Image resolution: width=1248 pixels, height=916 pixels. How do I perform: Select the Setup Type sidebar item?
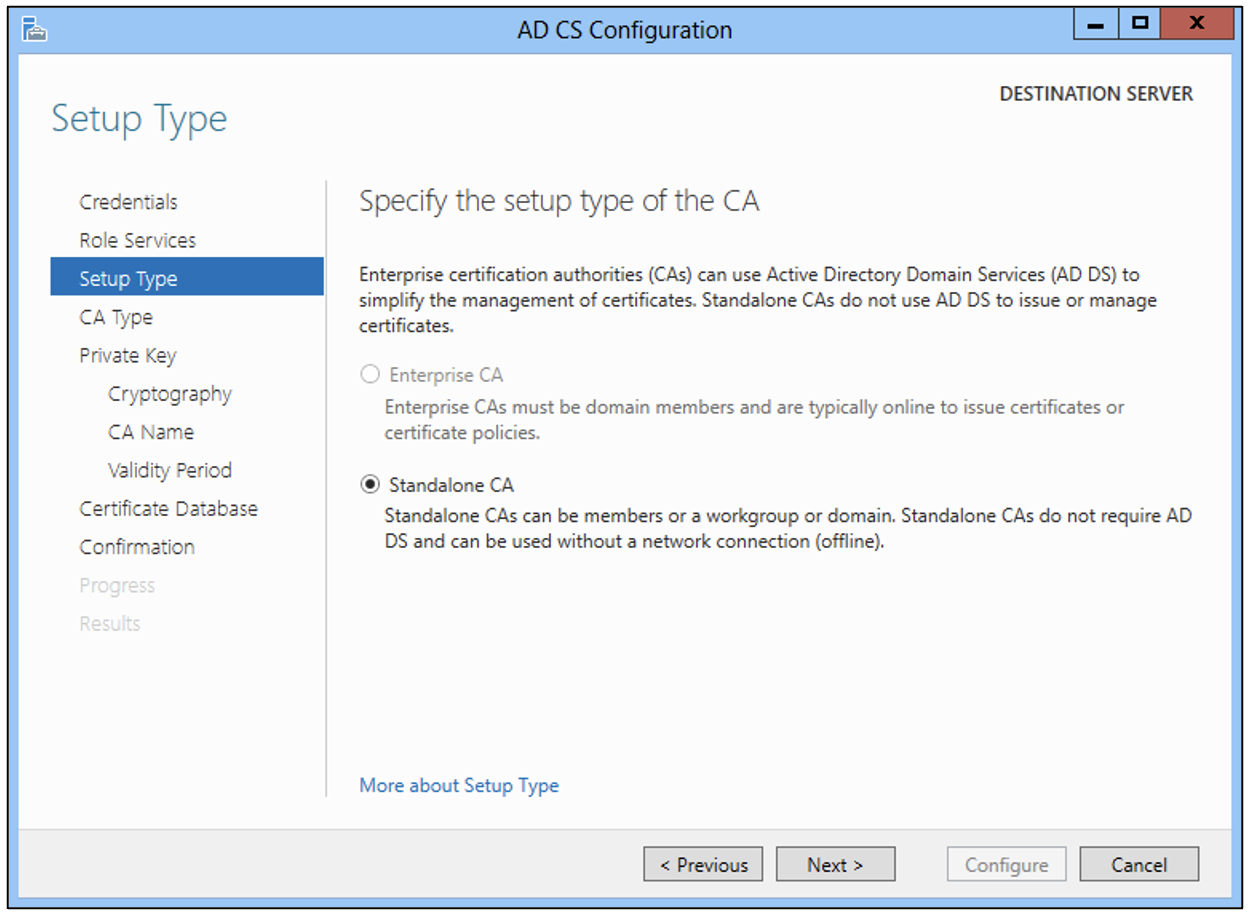187,278
